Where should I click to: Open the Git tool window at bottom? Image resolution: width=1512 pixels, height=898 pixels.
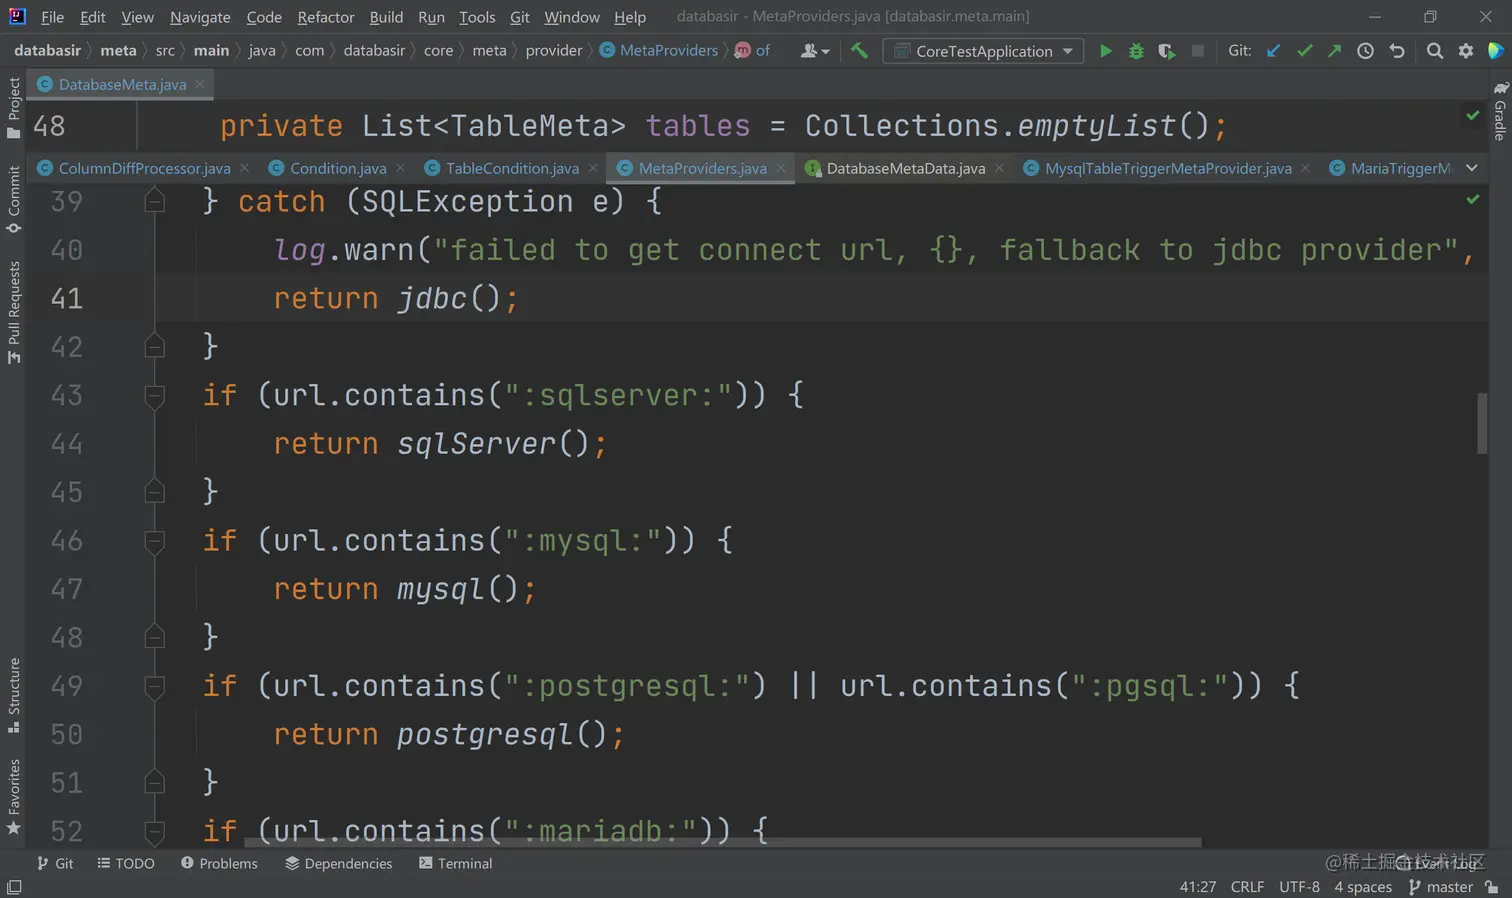click(55, 863)
